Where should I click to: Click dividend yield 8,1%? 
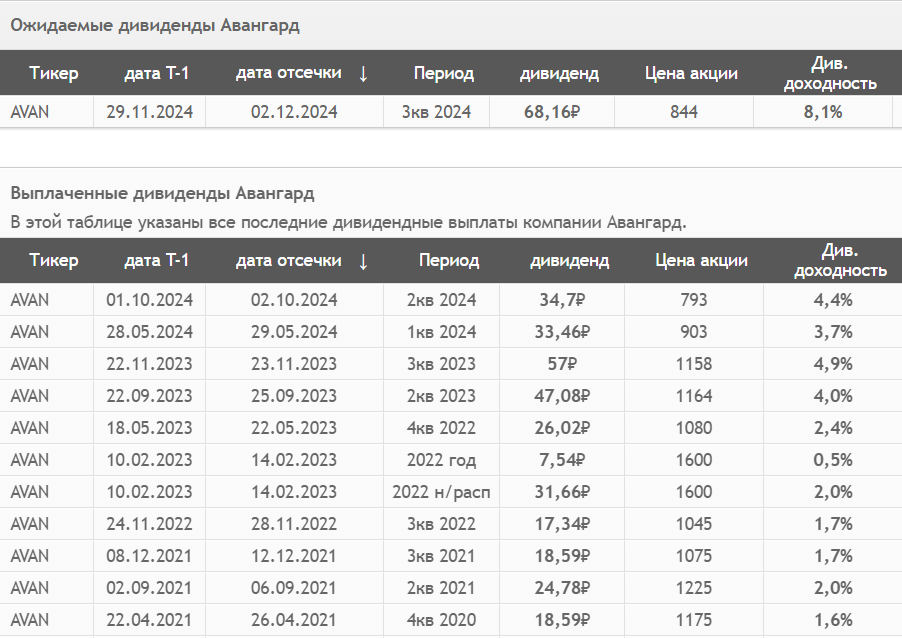coord(823,112)
